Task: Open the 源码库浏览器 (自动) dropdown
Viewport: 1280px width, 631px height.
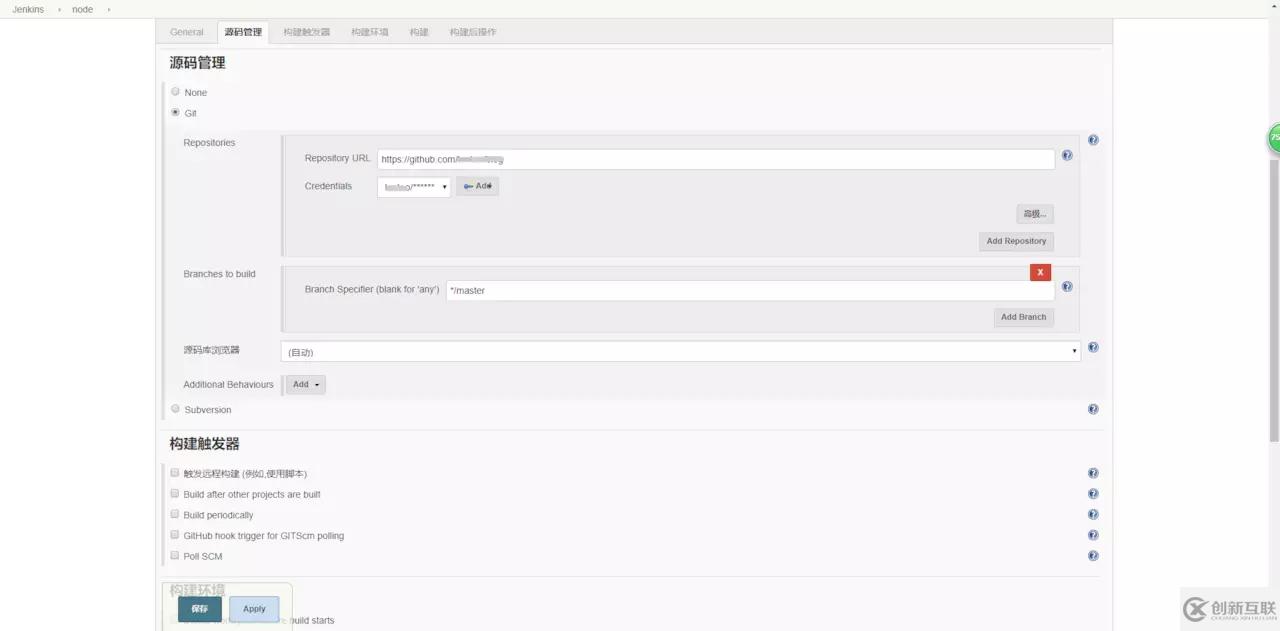Action: [680, 352]
